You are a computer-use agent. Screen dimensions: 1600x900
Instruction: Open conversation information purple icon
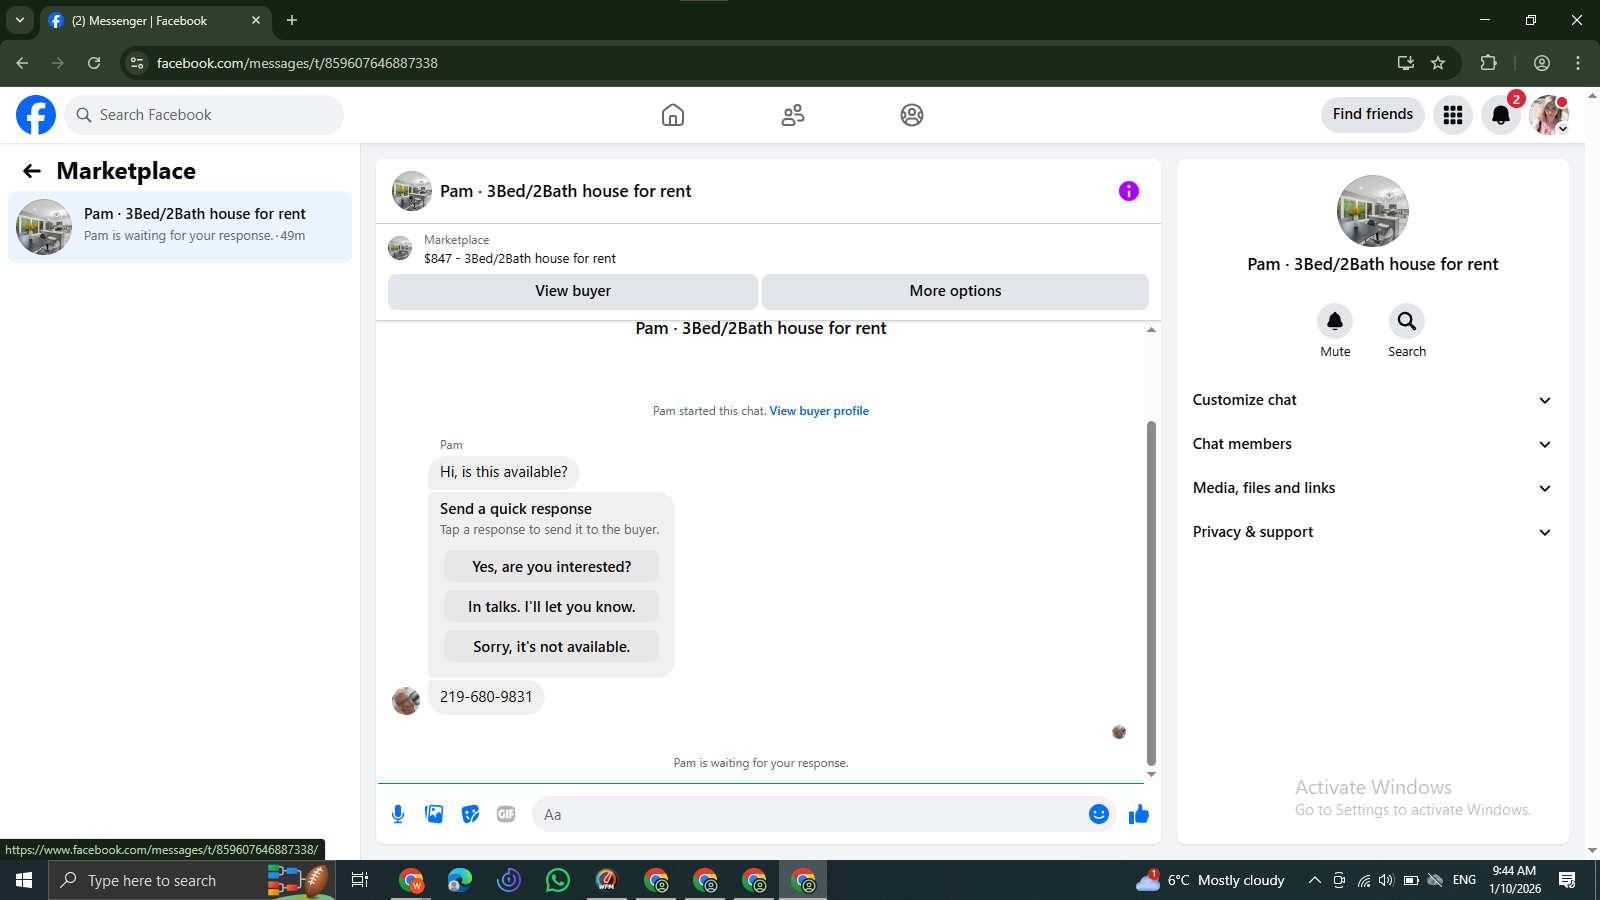(x=1129, y=191)
